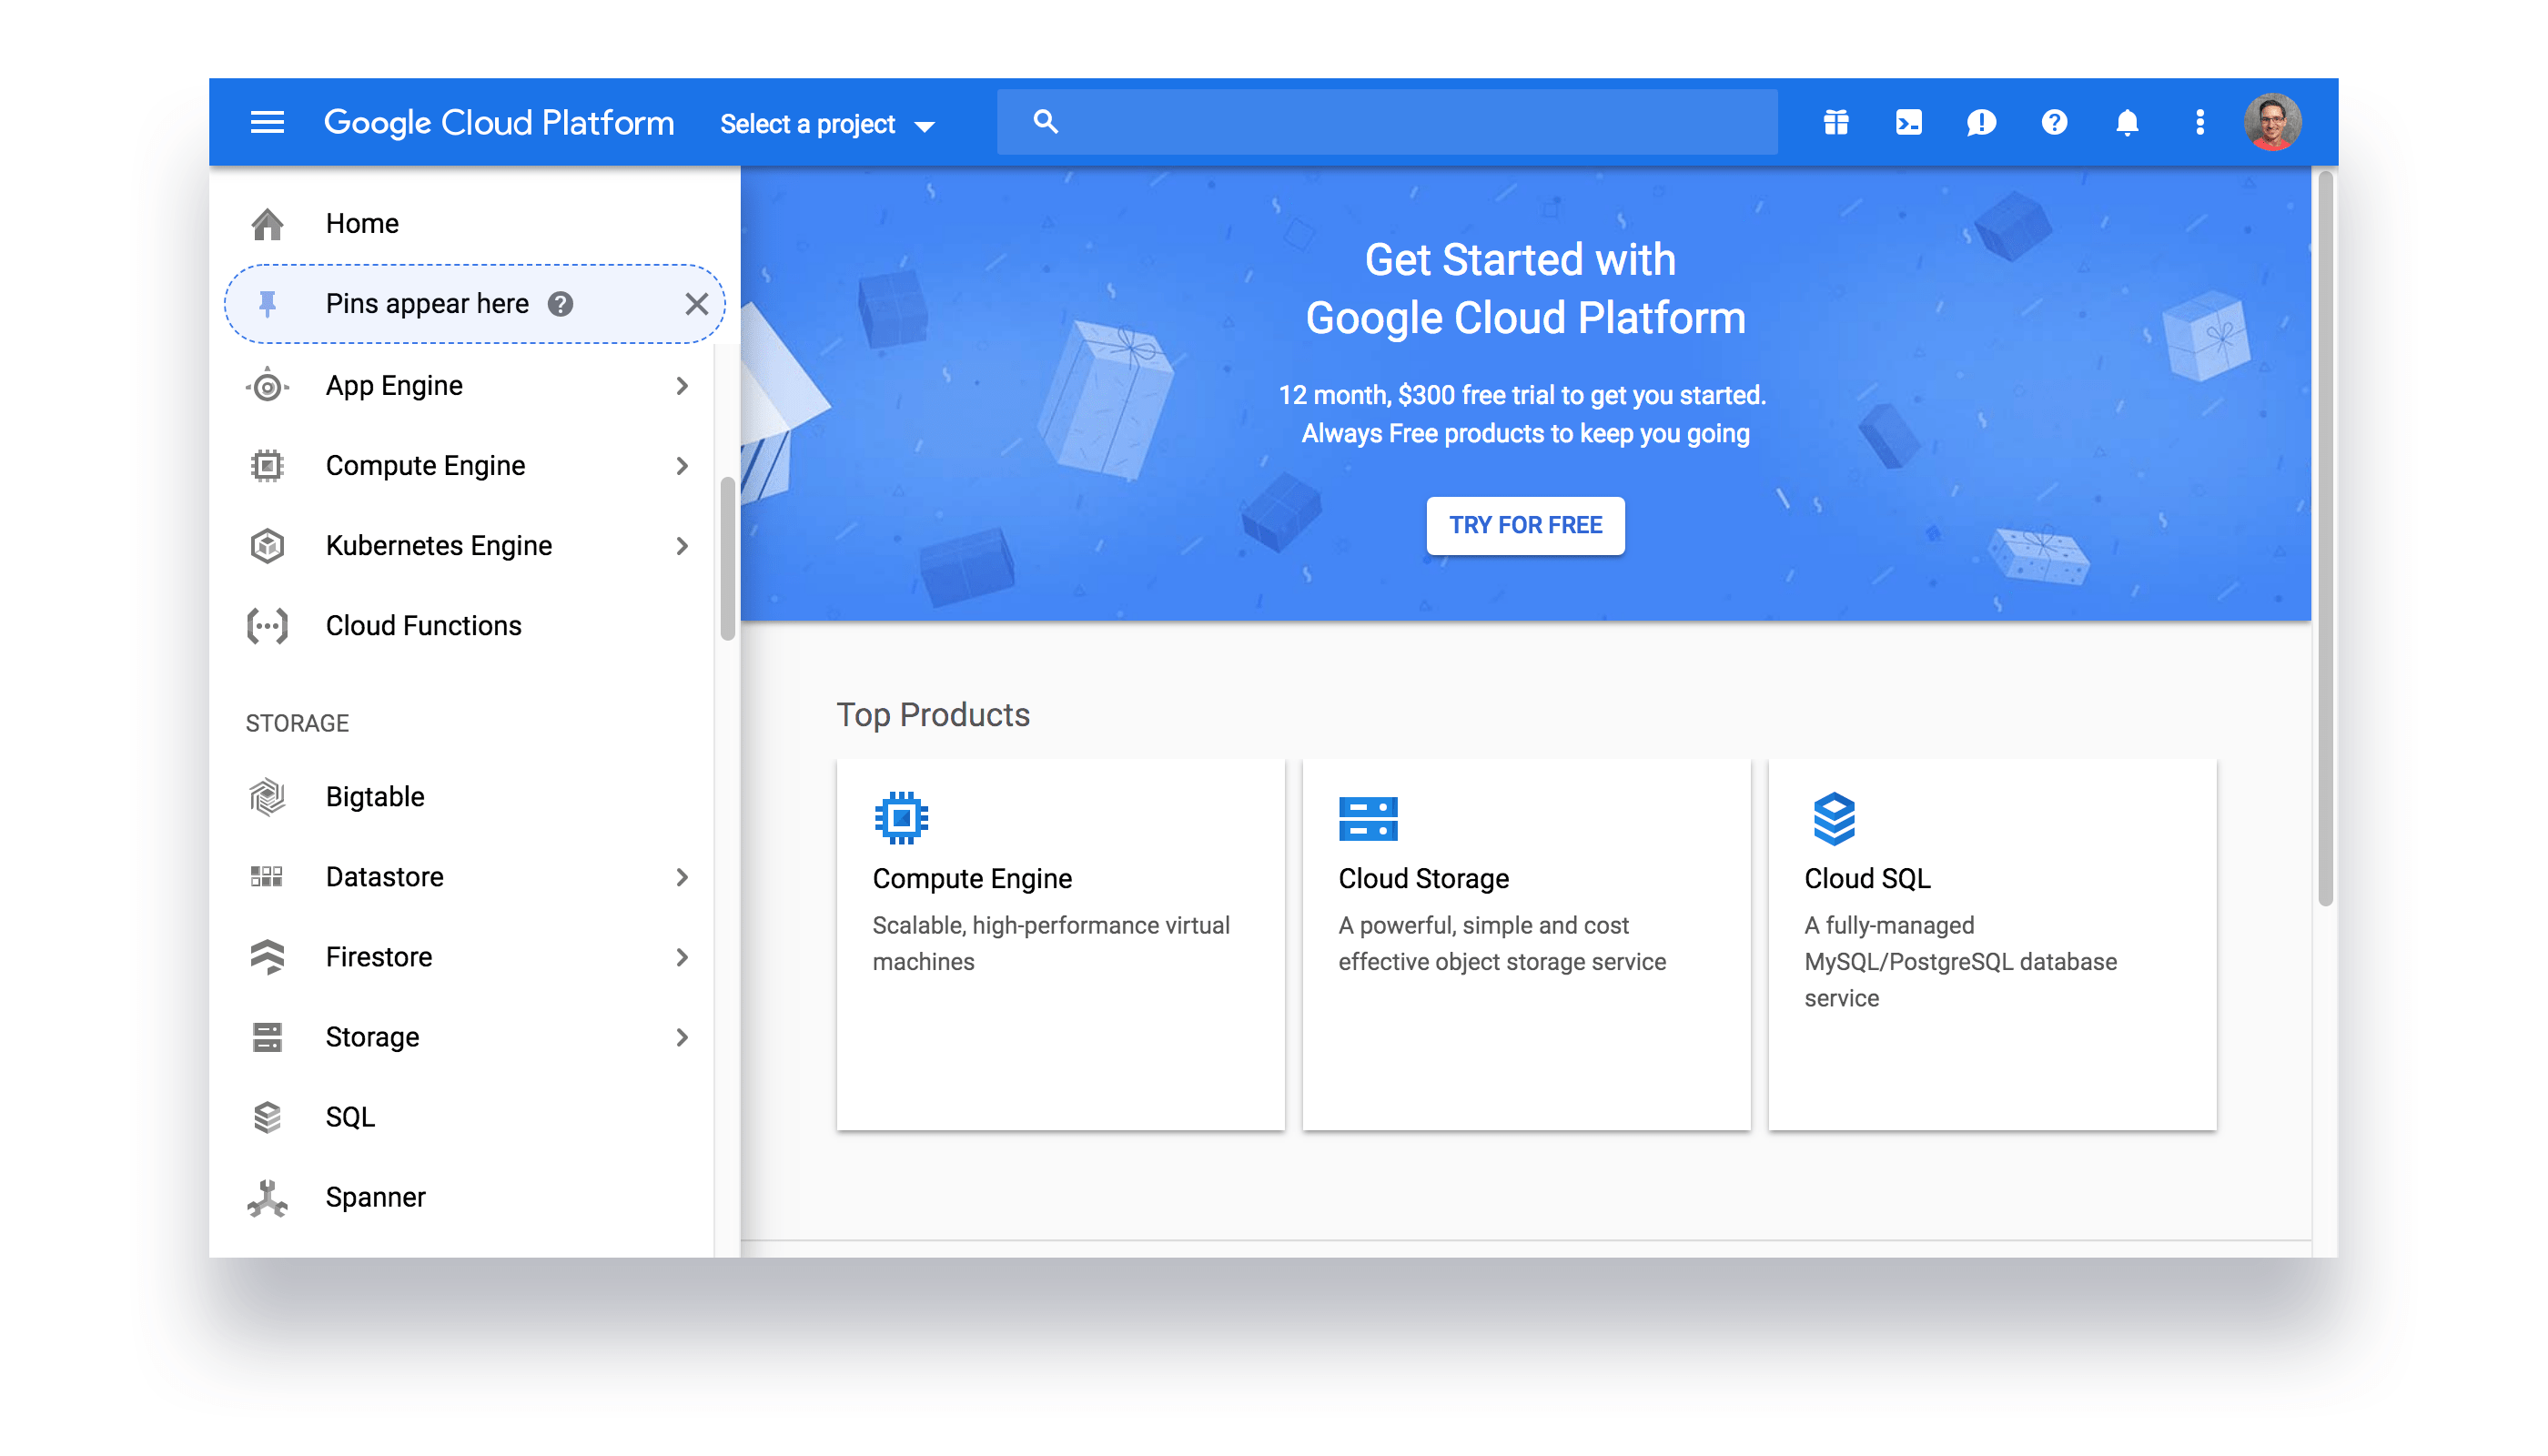2548x1456 pixels.
Task: Click 'Scalable, high-performance virtual machines' text
Action: click(1051, 942)
